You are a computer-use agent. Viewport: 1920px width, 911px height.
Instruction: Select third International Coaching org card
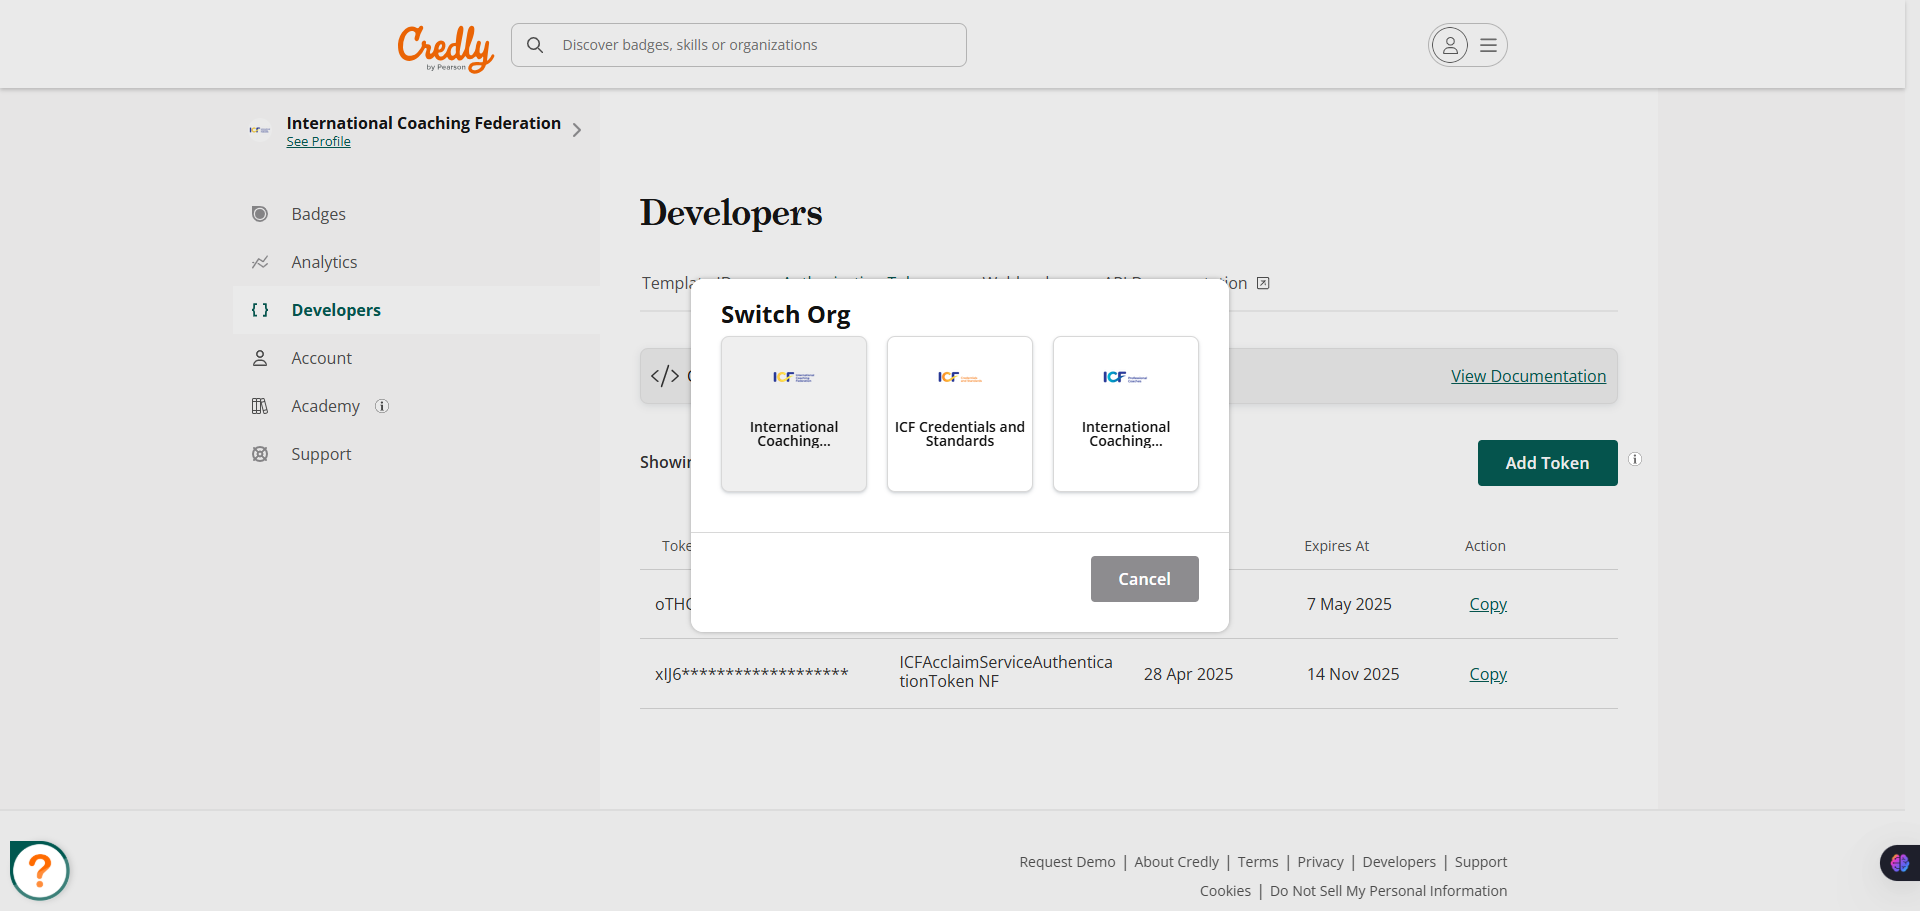coord(1126,414)
